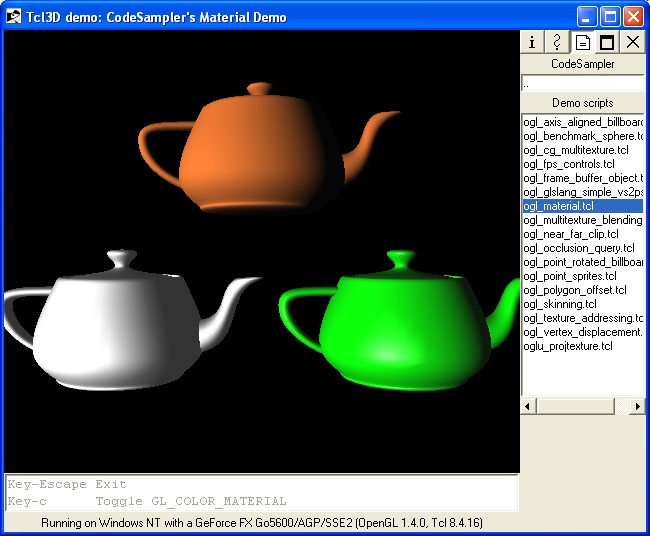Open ogl_multitexture_blending demo
The height and width of the screenshot is (536, 650).
click(583, 220)
